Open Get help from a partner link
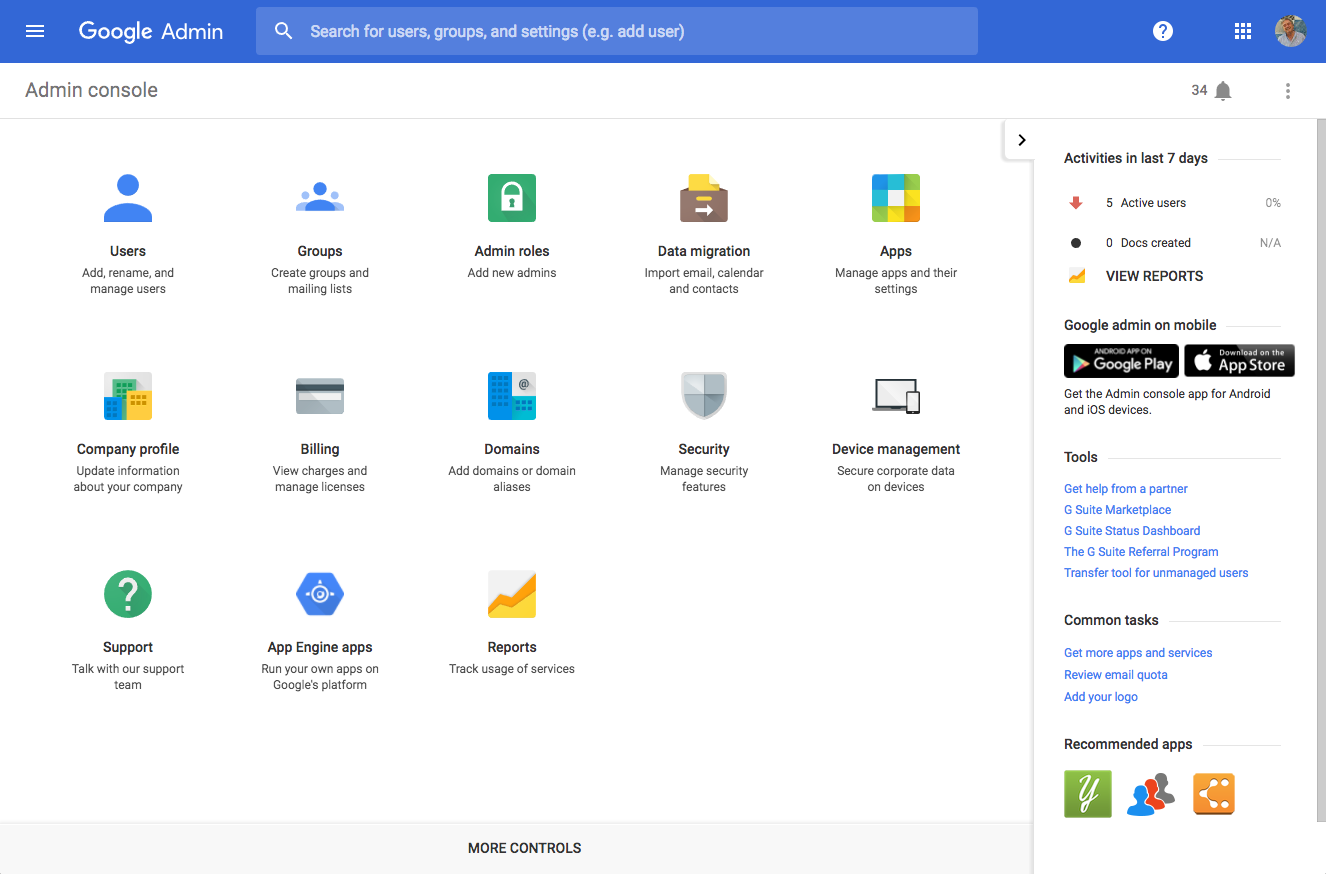Viewport: 1326px width, 874px height. coord(1126,489)
